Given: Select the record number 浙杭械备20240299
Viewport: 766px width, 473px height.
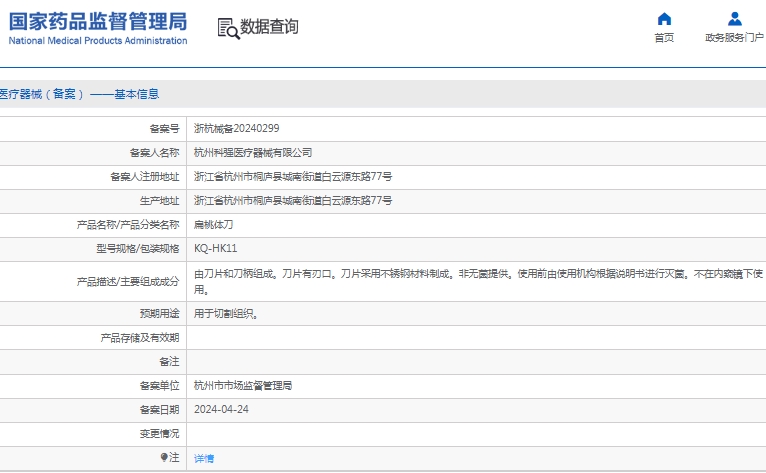Looking at the screenshot, I should point(236,129).
